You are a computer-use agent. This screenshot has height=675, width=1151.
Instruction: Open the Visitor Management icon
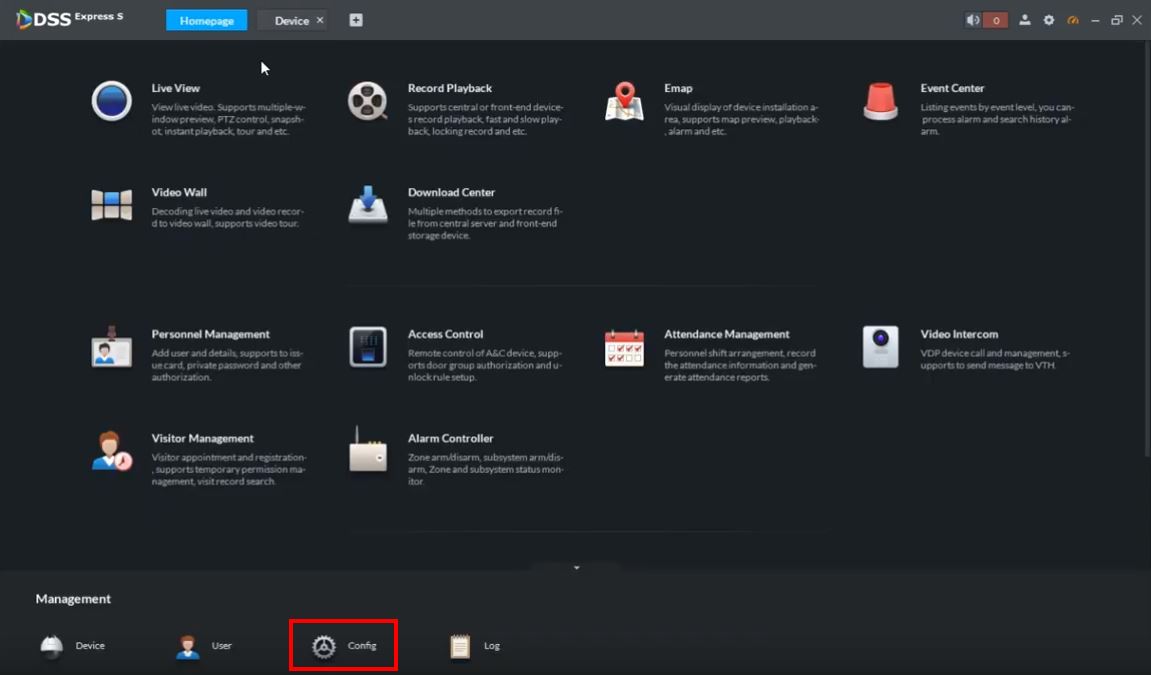tap(112, 450)
